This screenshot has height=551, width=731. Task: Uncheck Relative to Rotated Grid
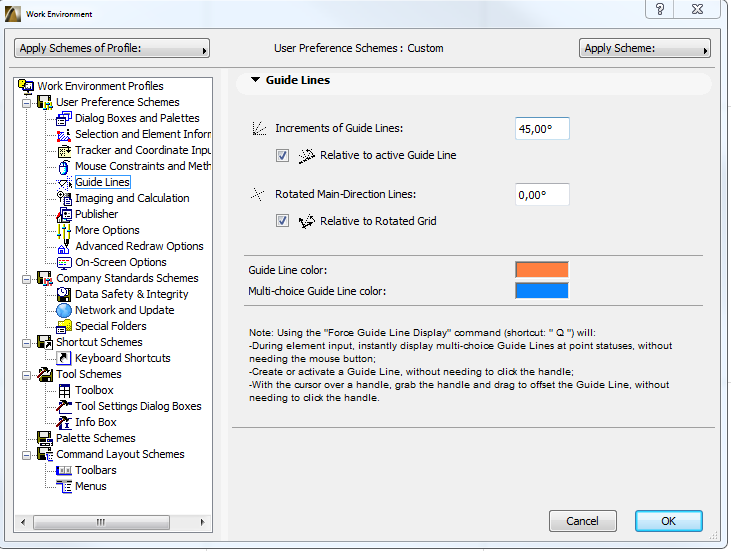point(283,221)
